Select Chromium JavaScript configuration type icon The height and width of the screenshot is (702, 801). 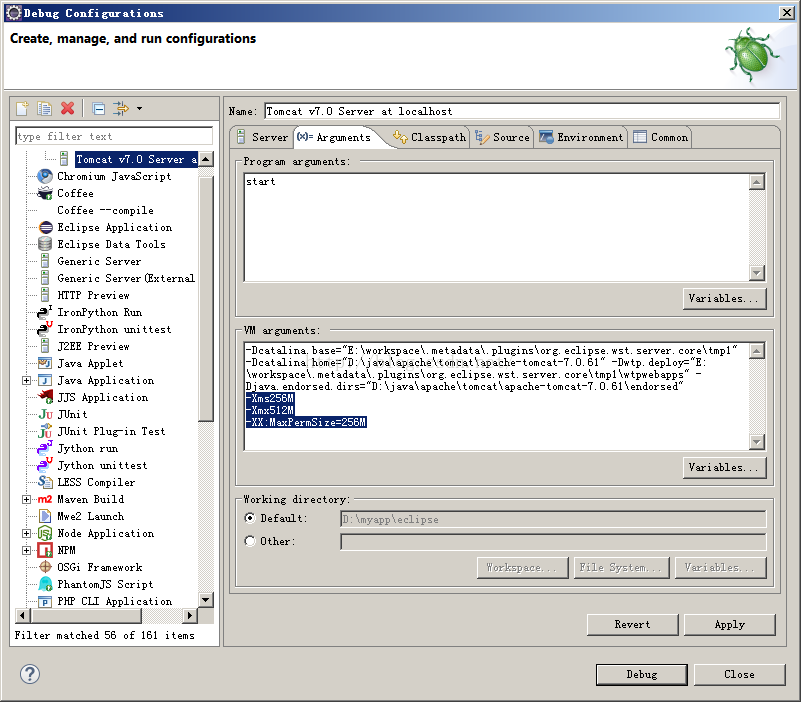45,176
